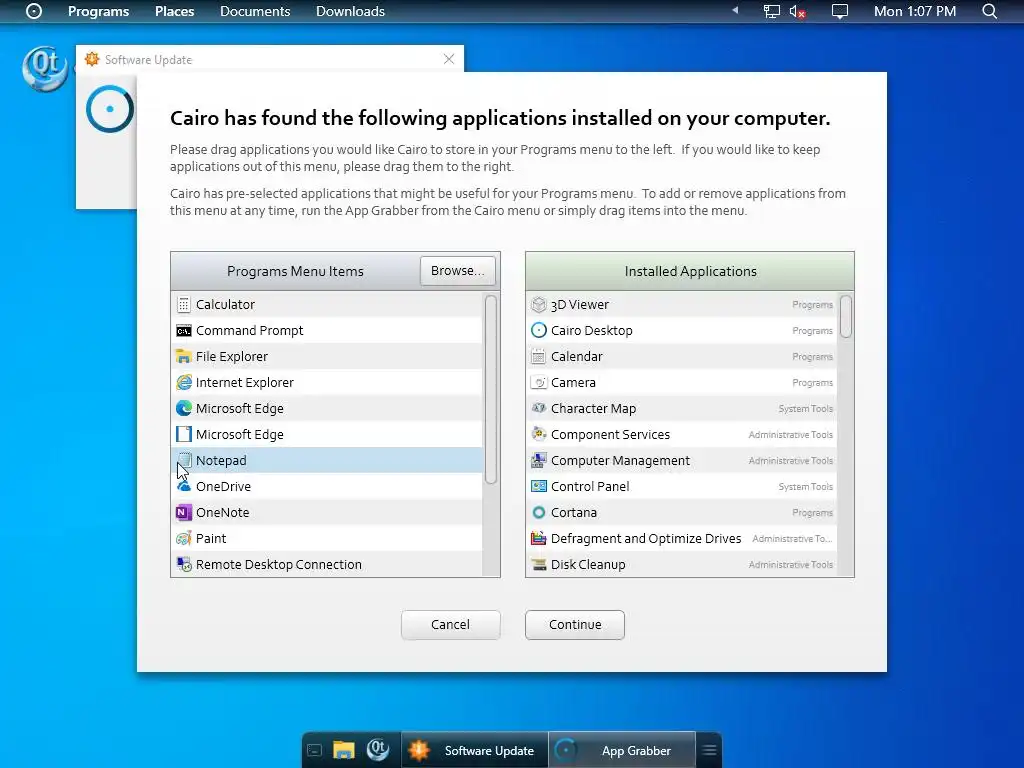Click the Programs Menu Items scrollbar thumb
The width and height of the screenshot is (1024, 768).
(x=490, y=389)
